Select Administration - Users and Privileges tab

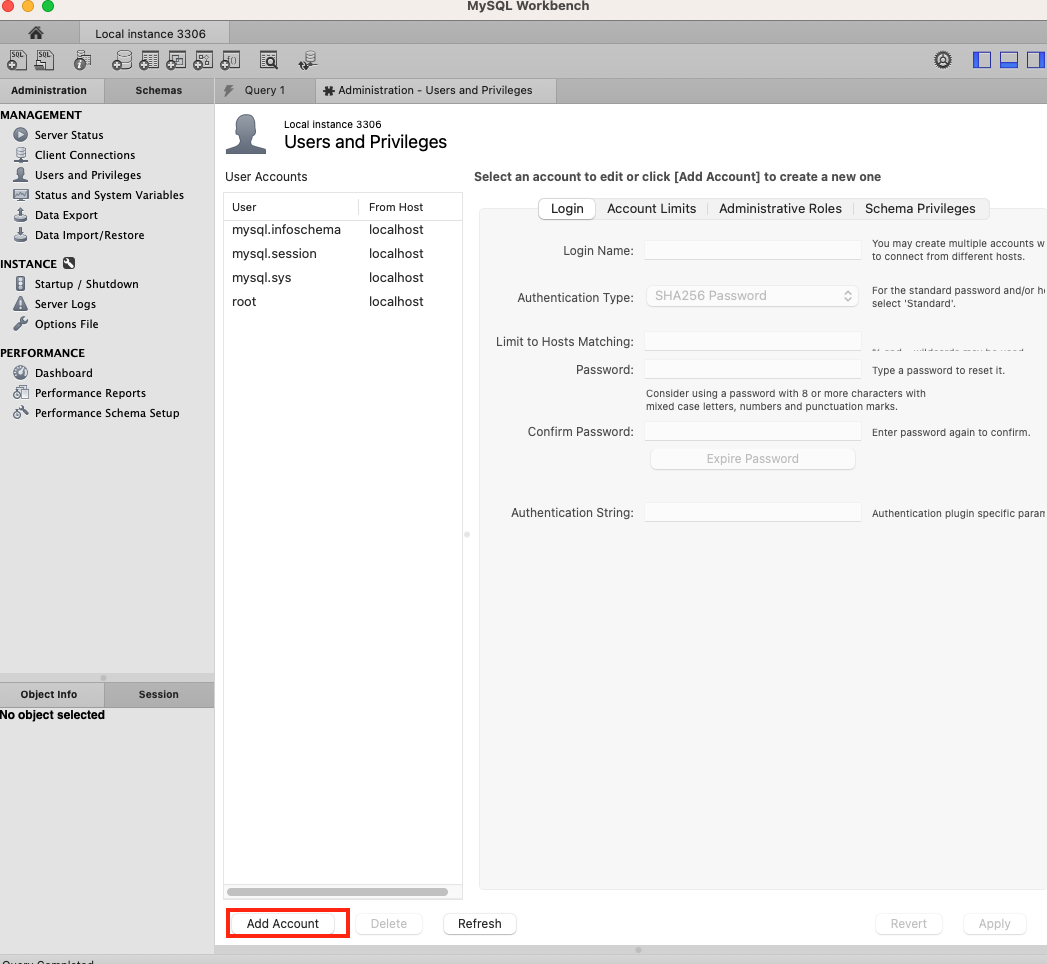(x=435, y=90)
